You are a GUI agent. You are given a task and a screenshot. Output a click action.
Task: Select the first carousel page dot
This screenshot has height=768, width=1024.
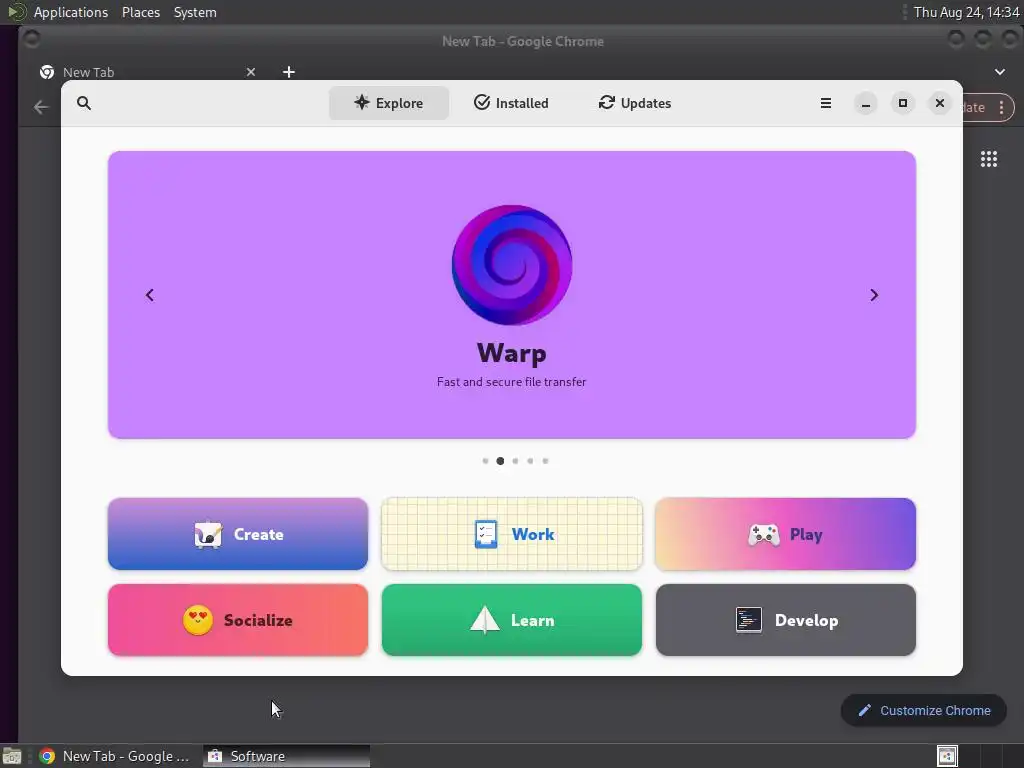point(485,461)
